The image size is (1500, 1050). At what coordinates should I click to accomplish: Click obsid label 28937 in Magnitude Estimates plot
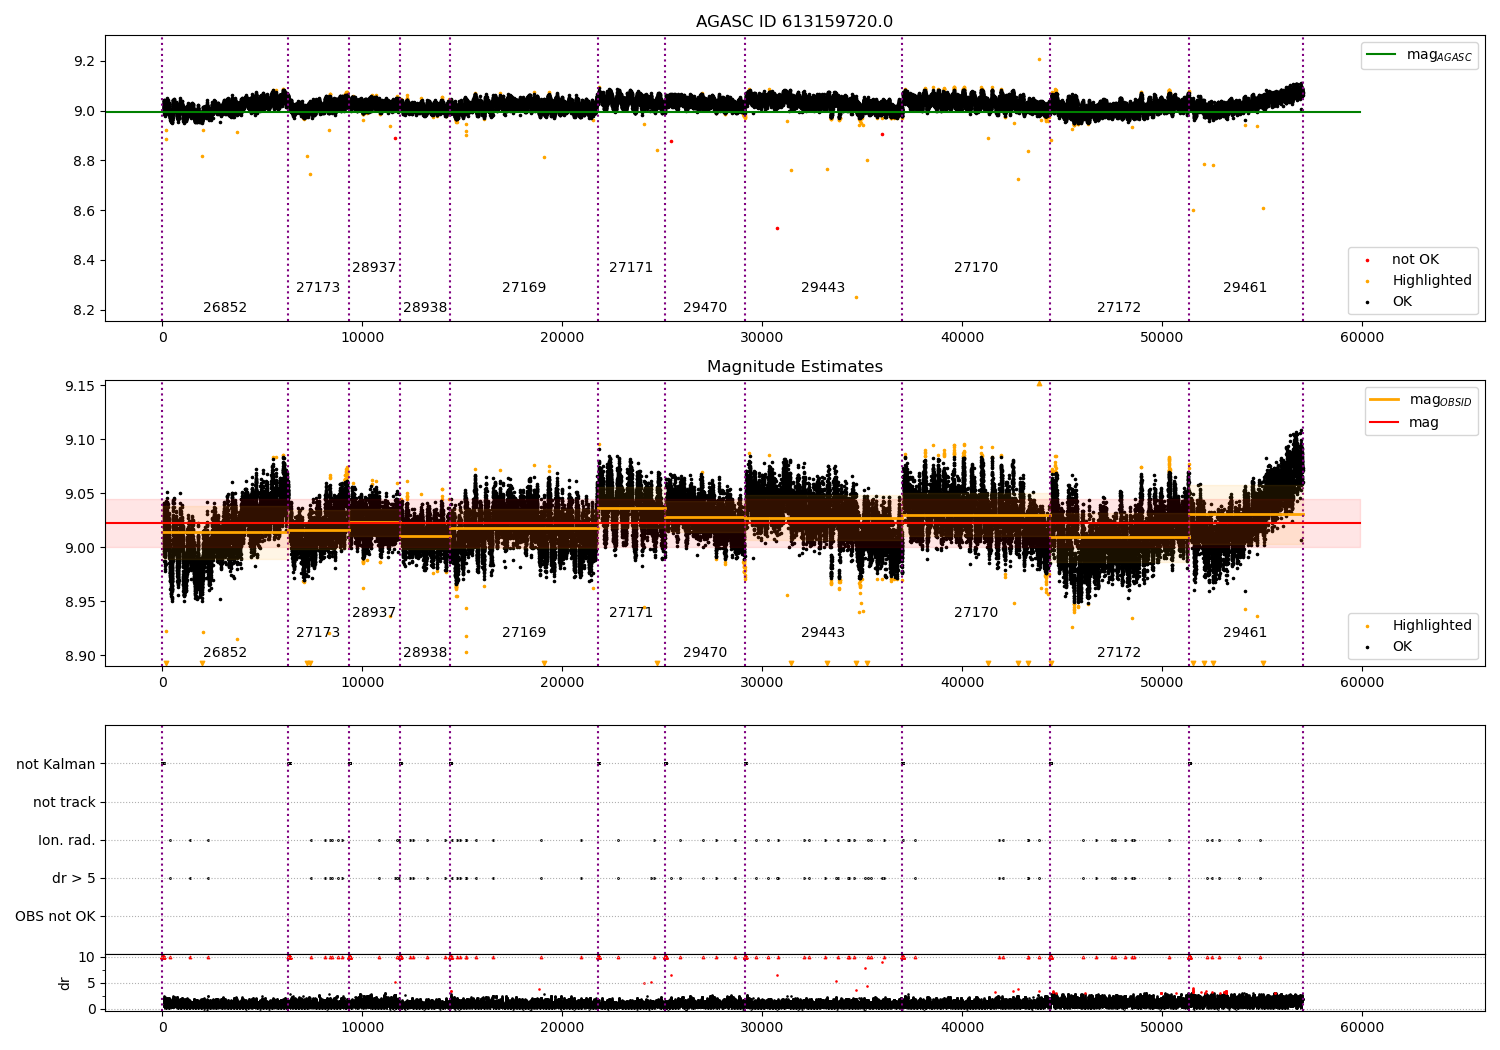(x=374, y=613)
